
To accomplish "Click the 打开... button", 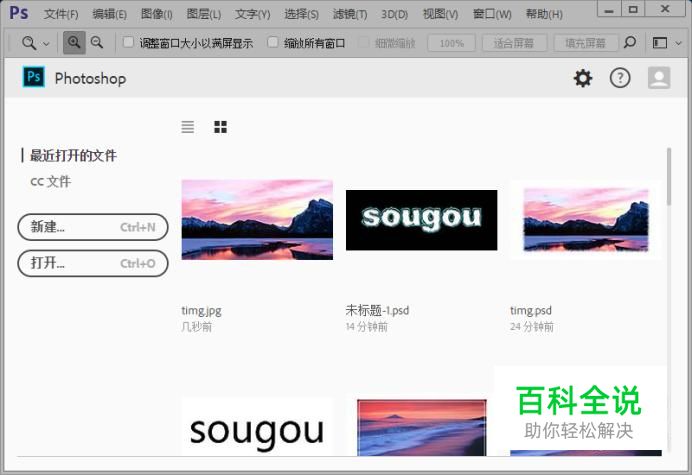I will tap(93, 263).
